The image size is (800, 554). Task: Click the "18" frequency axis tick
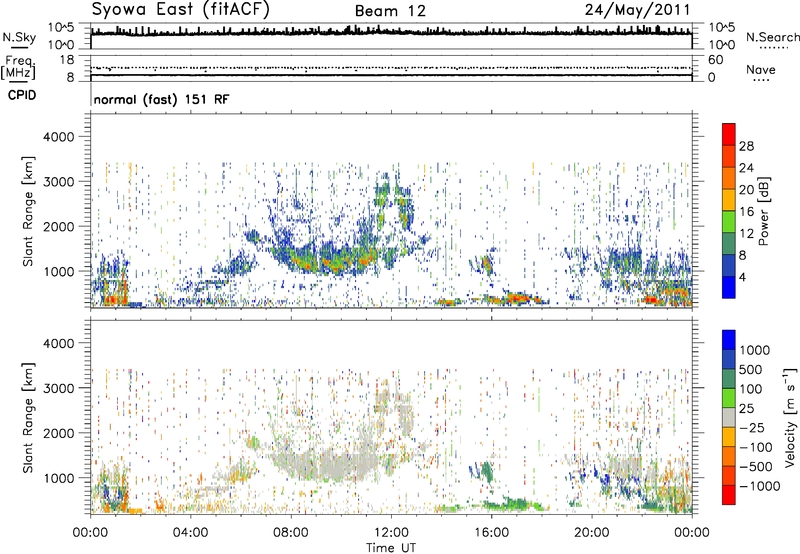pos(67,60)
